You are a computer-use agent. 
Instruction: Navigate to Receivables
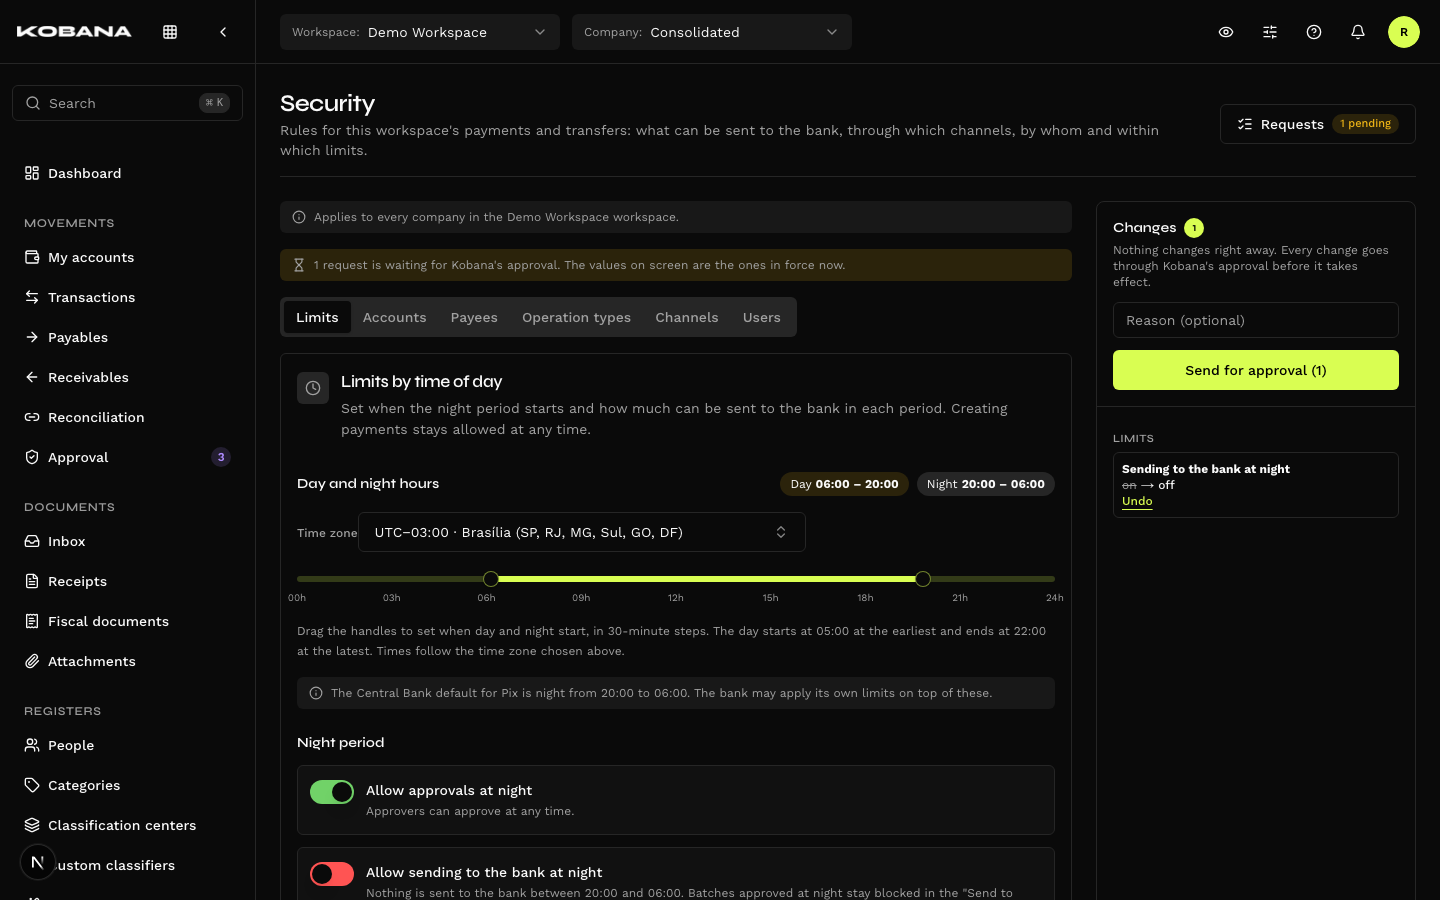[127, 377]
